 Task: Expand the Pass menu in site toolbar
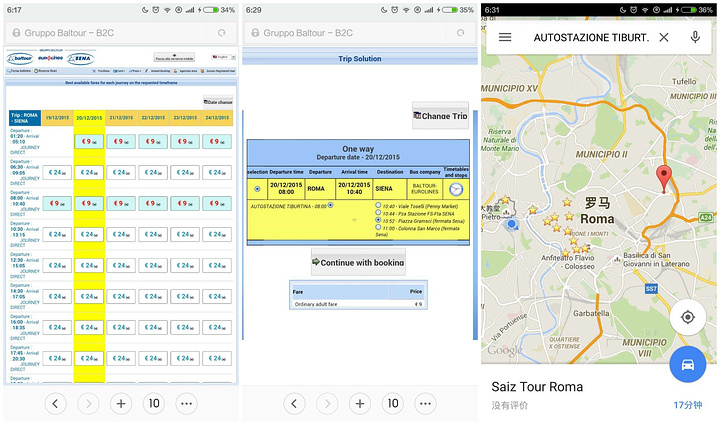pyautogui.click(x=135, y=71)
